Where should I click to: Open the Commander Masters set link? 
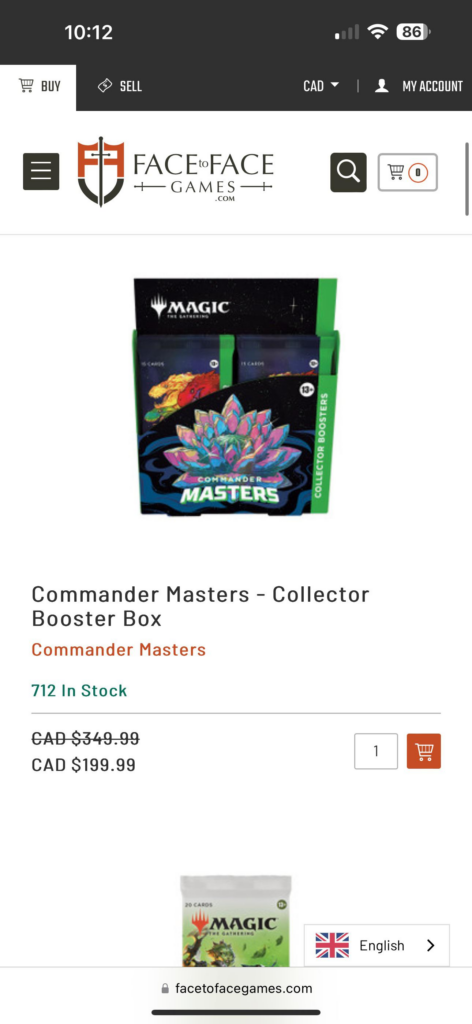(119, 650)
